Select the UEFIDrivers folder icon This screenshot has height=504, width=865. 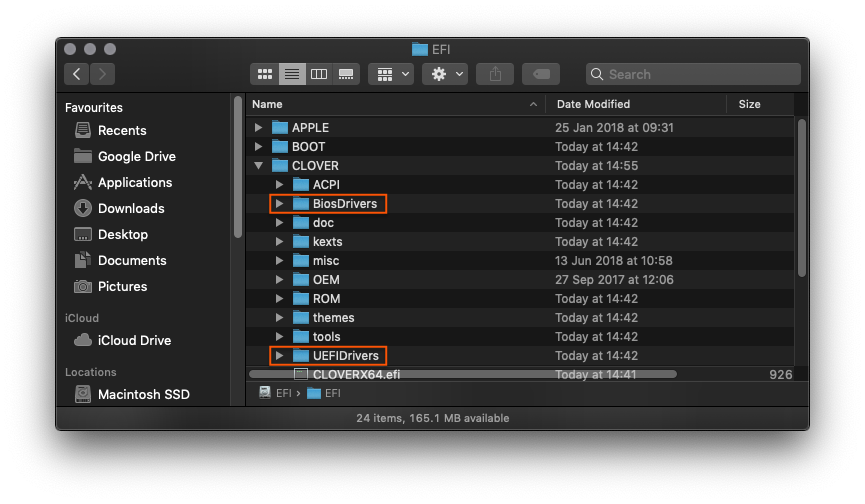[301, 356]
